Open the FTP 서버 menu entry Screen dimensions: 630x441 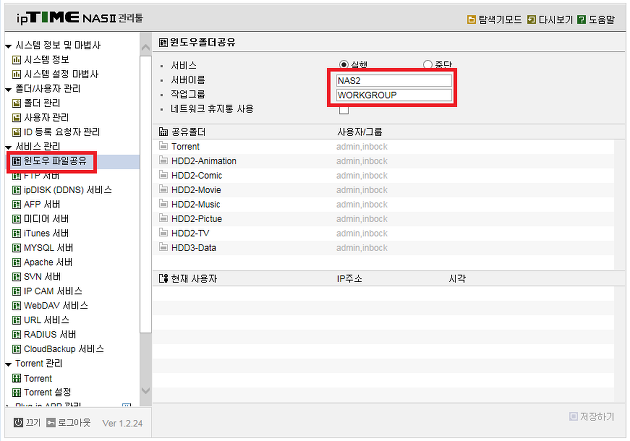click(x=42, y=176)
